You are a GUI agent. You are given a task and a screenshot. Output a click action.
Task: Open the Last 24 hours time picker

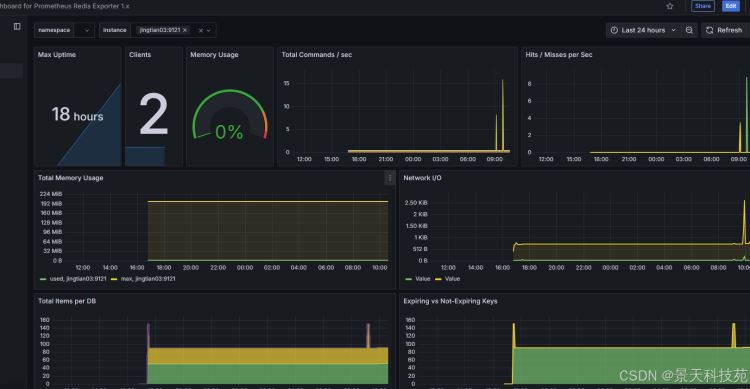pyautogui.click(x=643, y=30)
